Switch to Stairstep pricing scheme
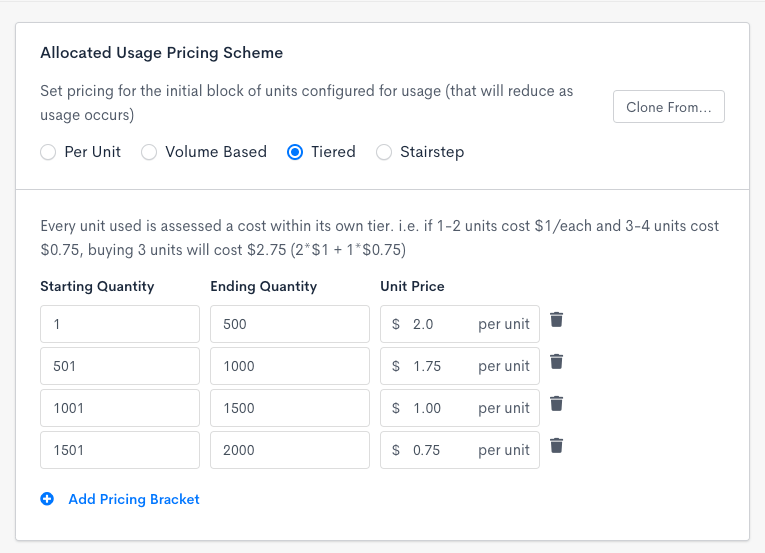The image size is (765, 553). (x=384, y=153)
